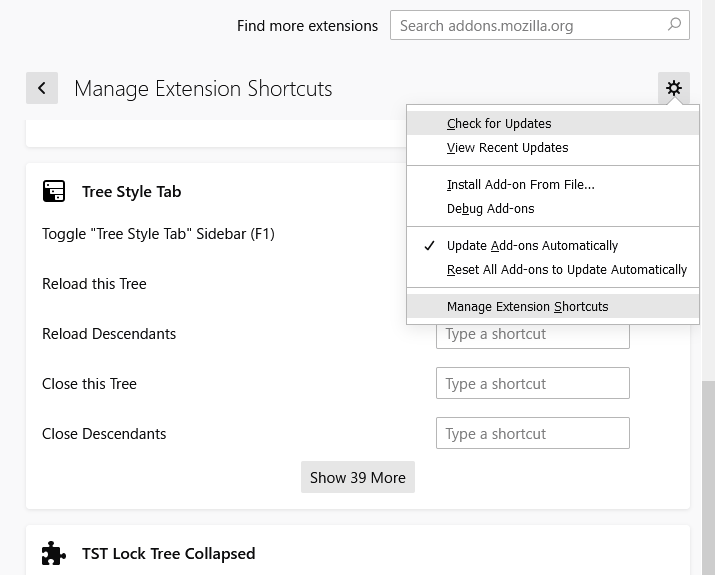Viewport: 715px width, 575px height.
Task: Click the back arrow button
Action: [x=42, y=88]
